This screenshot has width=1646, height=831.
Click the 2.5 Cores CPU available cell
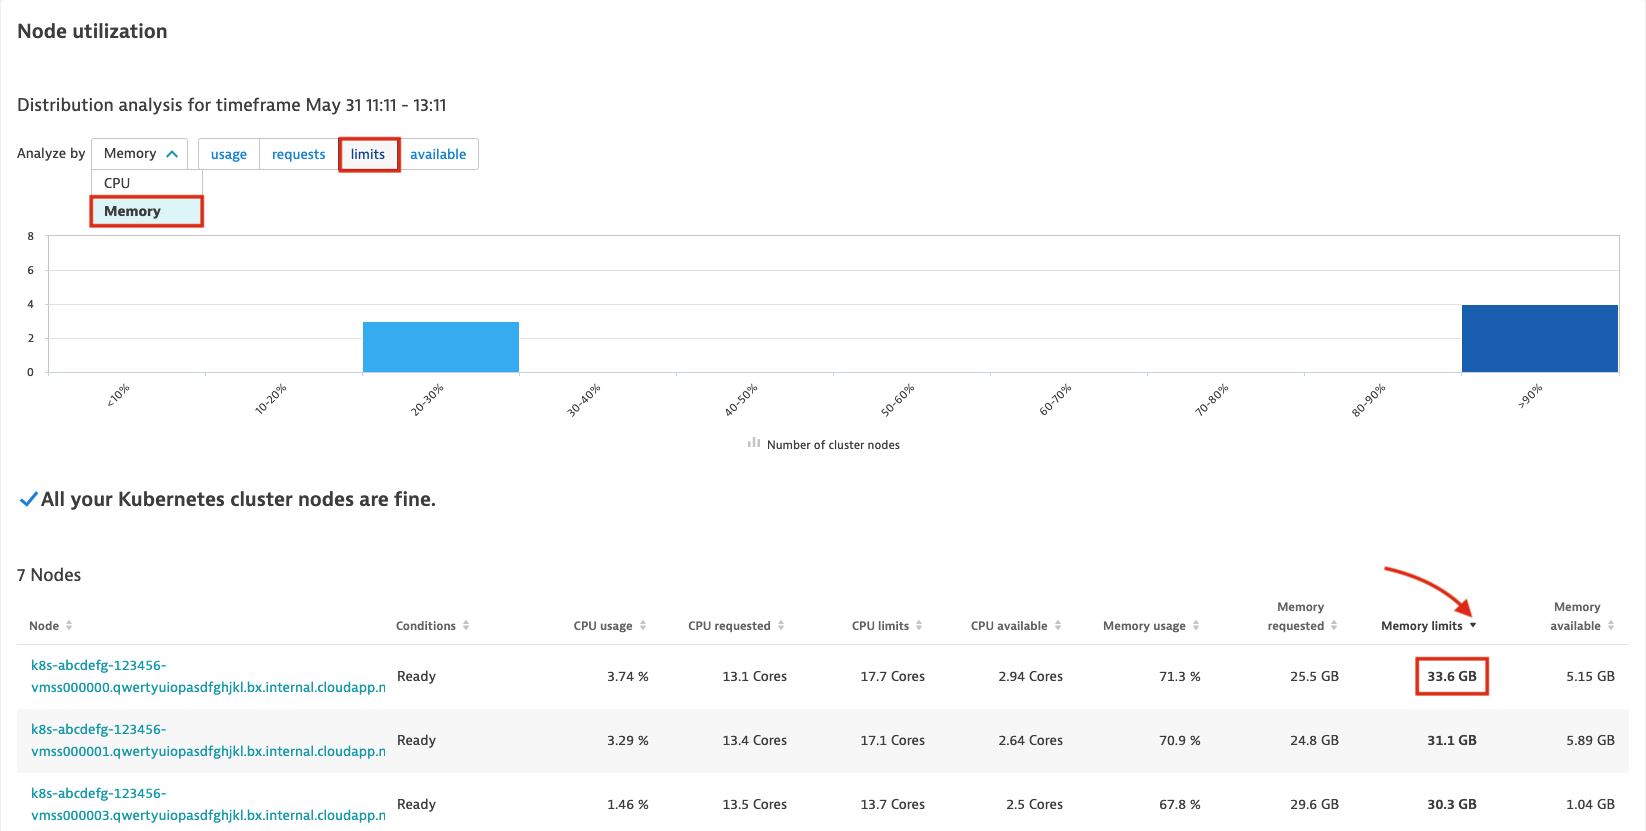coord(1035,804)
